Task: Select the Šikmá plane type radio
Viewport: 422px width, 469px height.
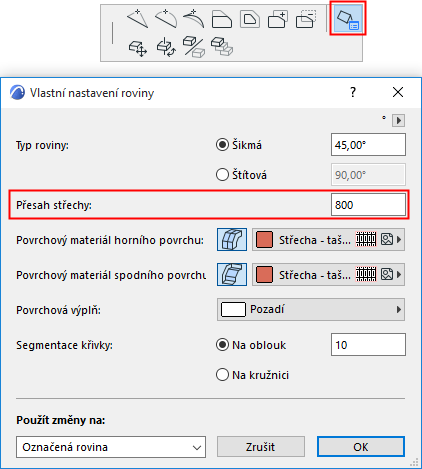Action: tap(222, 145)
